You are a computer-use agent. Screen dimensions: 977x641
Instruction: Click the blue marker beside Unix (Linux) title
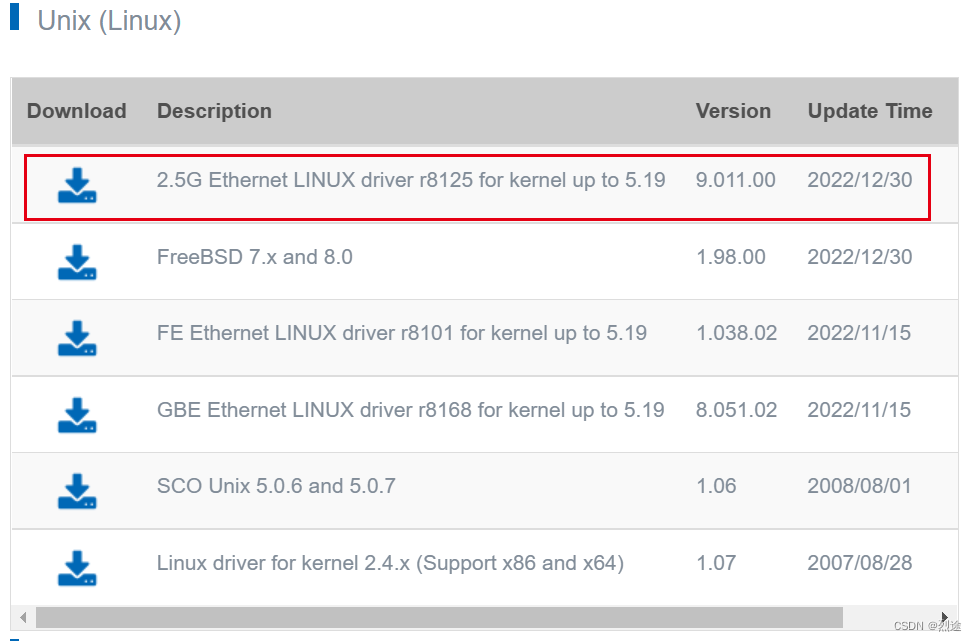click(x=14, y=19)
